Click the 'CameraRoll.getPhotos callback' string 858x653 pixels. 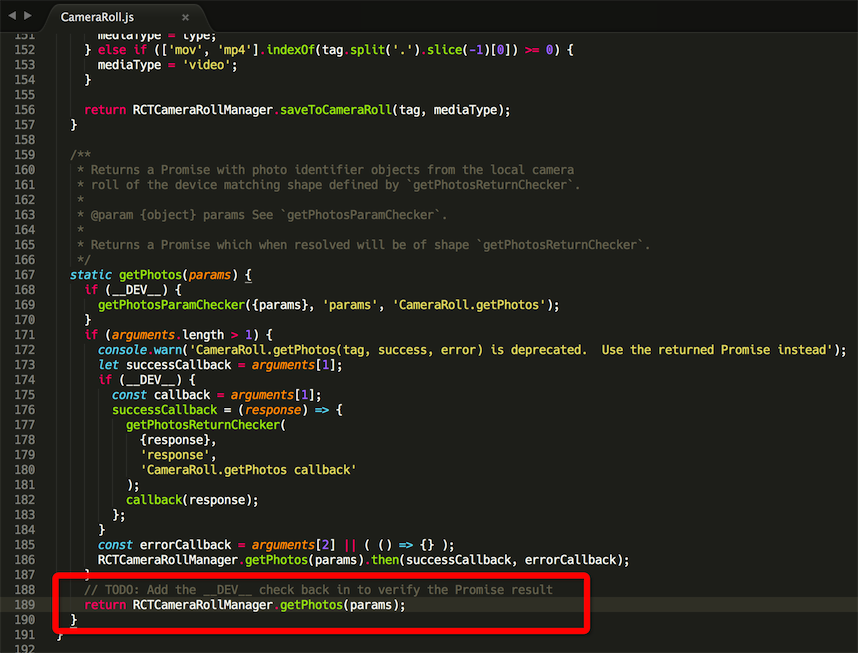click(248, 470)
